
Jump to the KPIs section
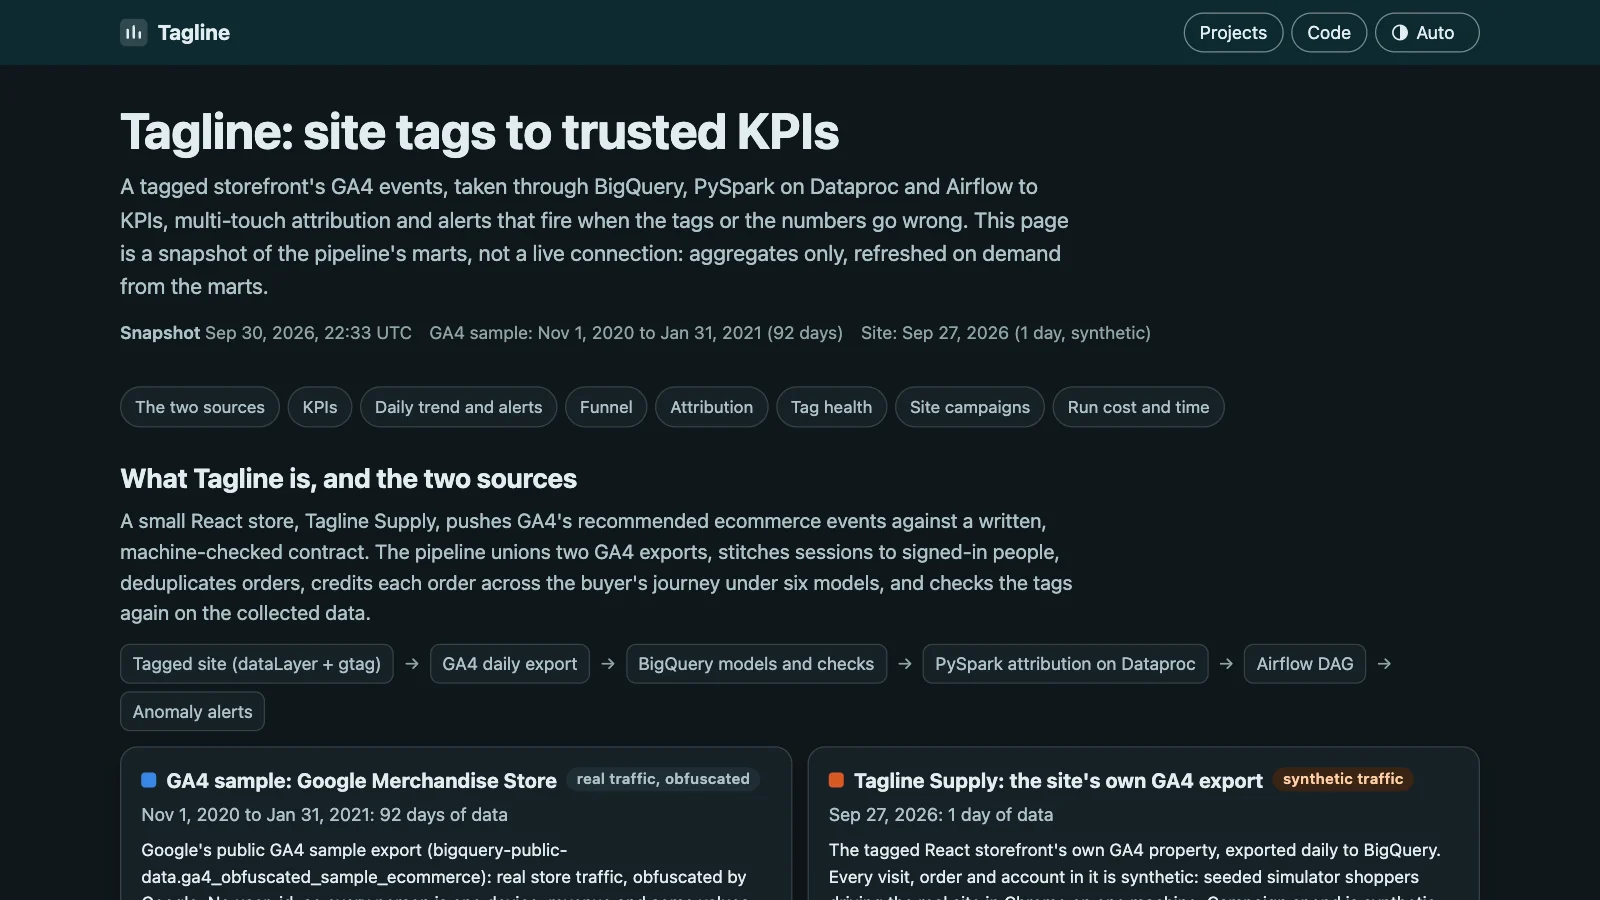coord(320,407)
